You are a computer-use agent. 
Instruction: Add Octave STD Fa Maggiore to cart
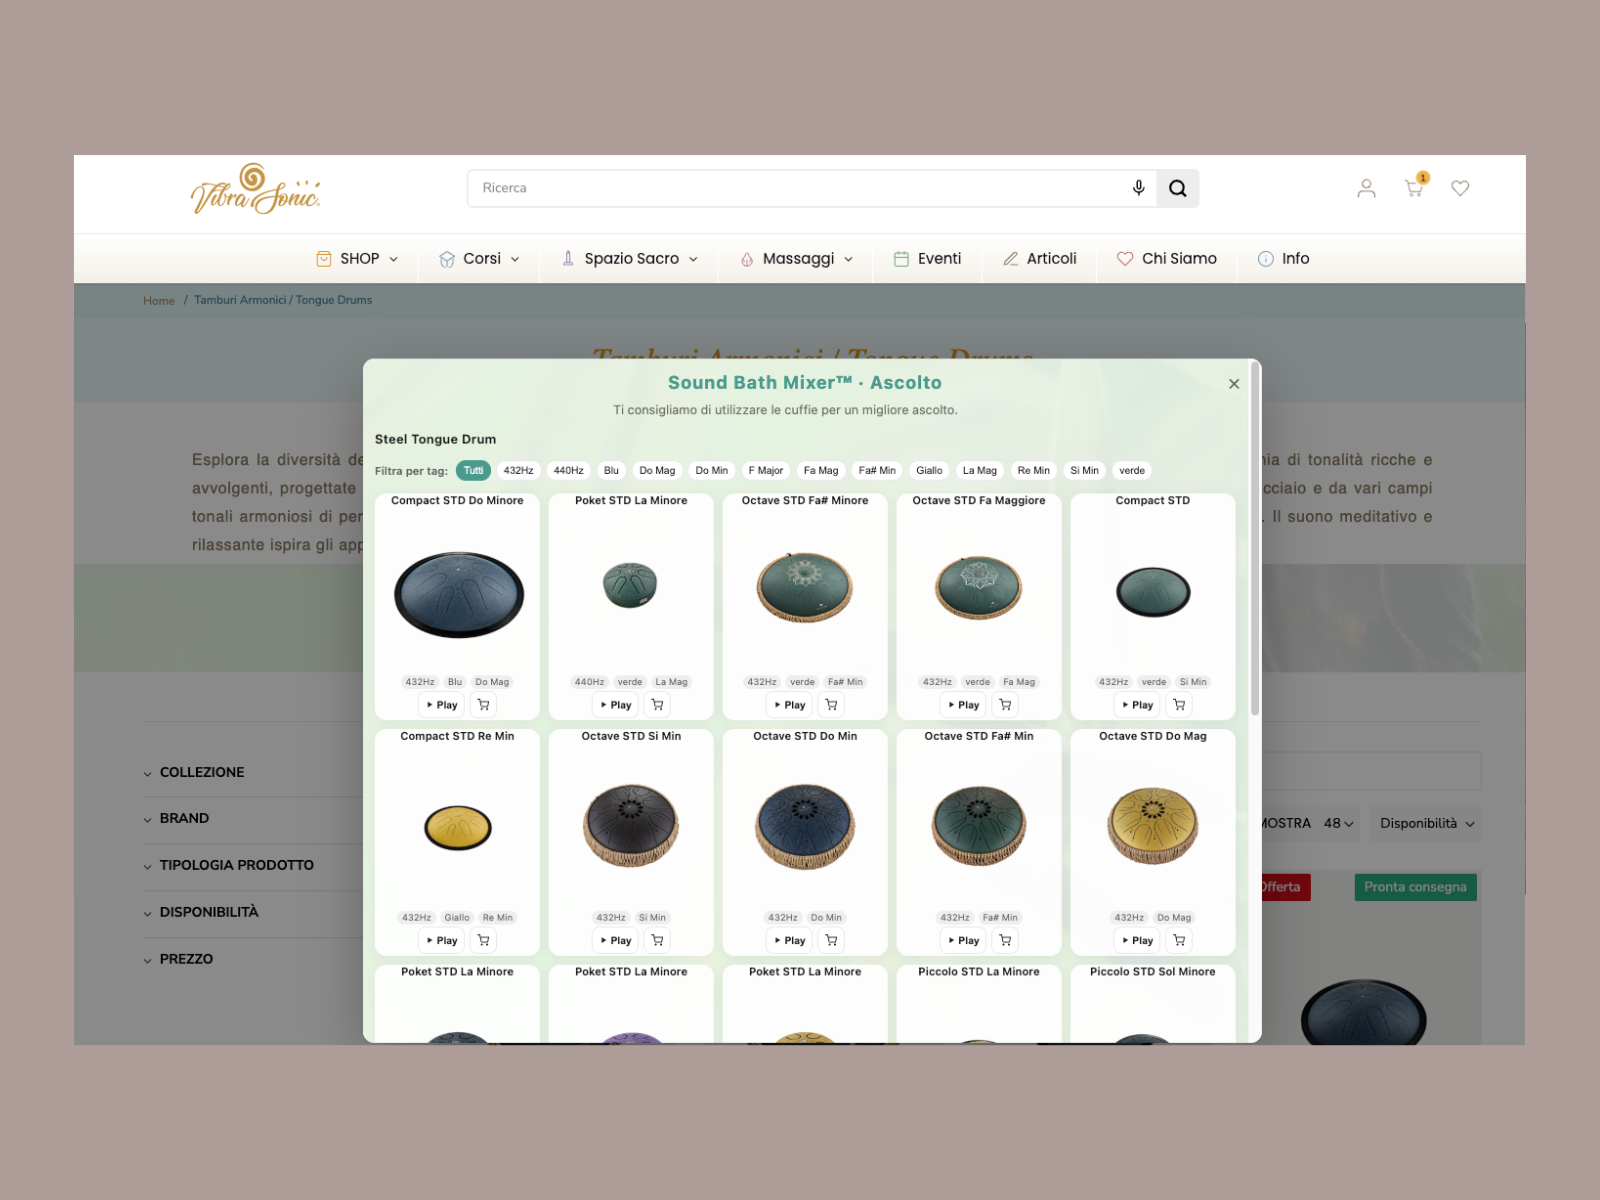pyautogui.click(x=1006, y=705)
